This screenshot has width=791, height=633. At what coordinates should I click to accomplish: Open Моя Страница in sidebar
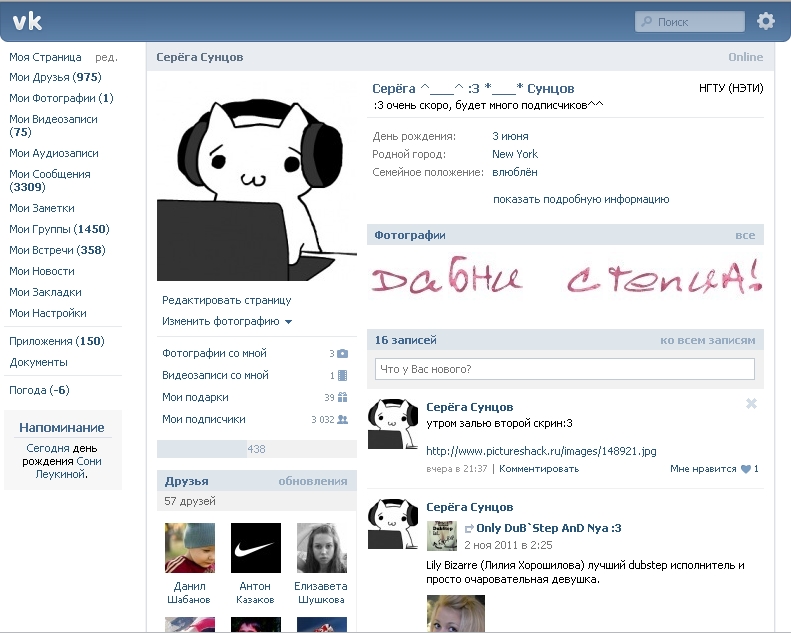45,57
